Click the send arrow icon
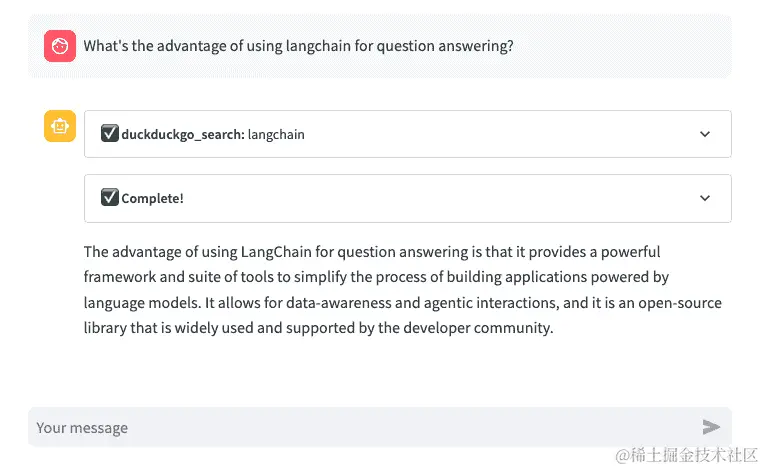Screen dimensions: 764x470 (x=711, y=427)
